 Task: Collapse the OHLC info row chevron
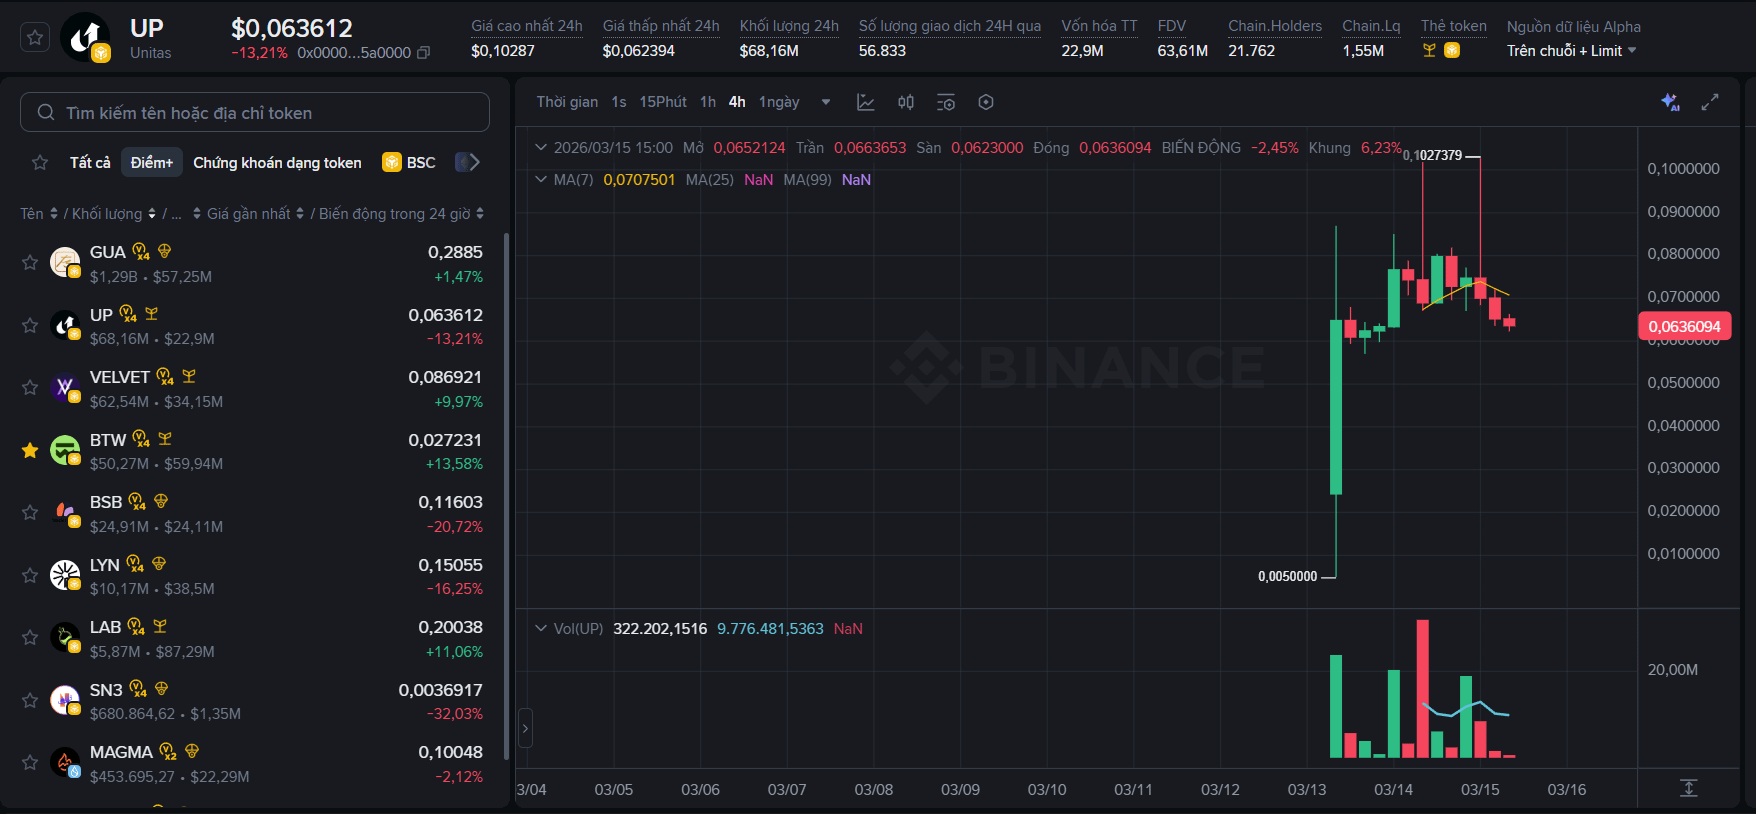click(541, 147)
